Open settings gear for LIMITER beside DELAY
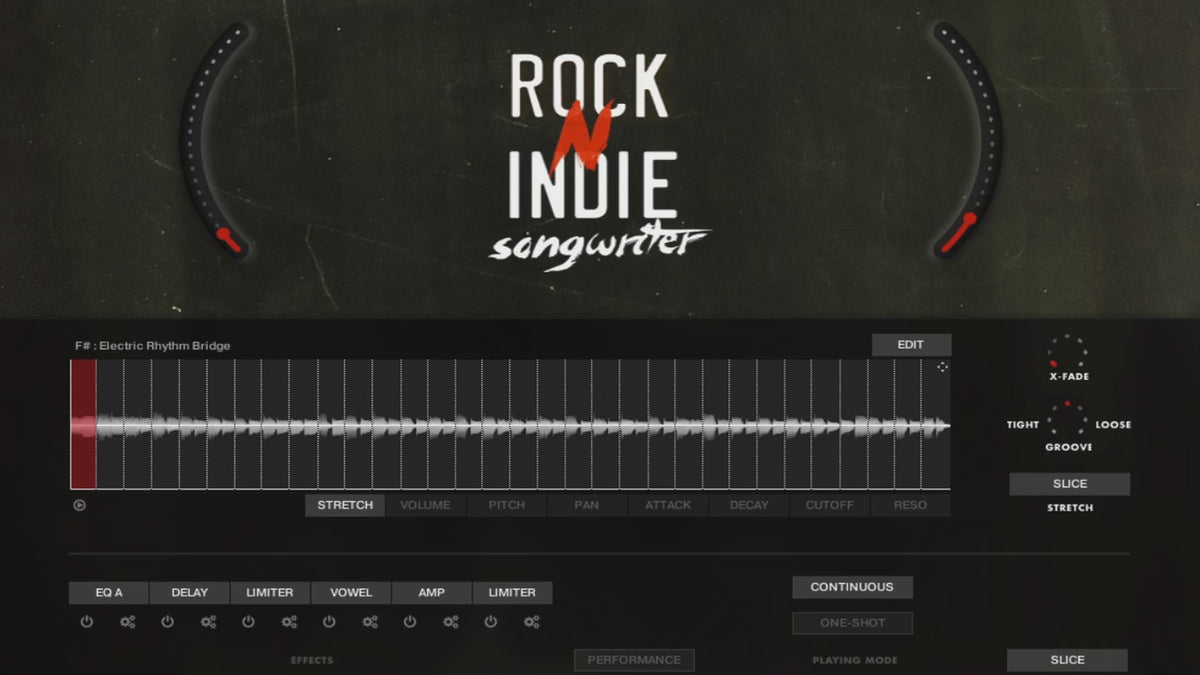Image resolution: width=1200 pixels, height=675 pixels. 289,622
